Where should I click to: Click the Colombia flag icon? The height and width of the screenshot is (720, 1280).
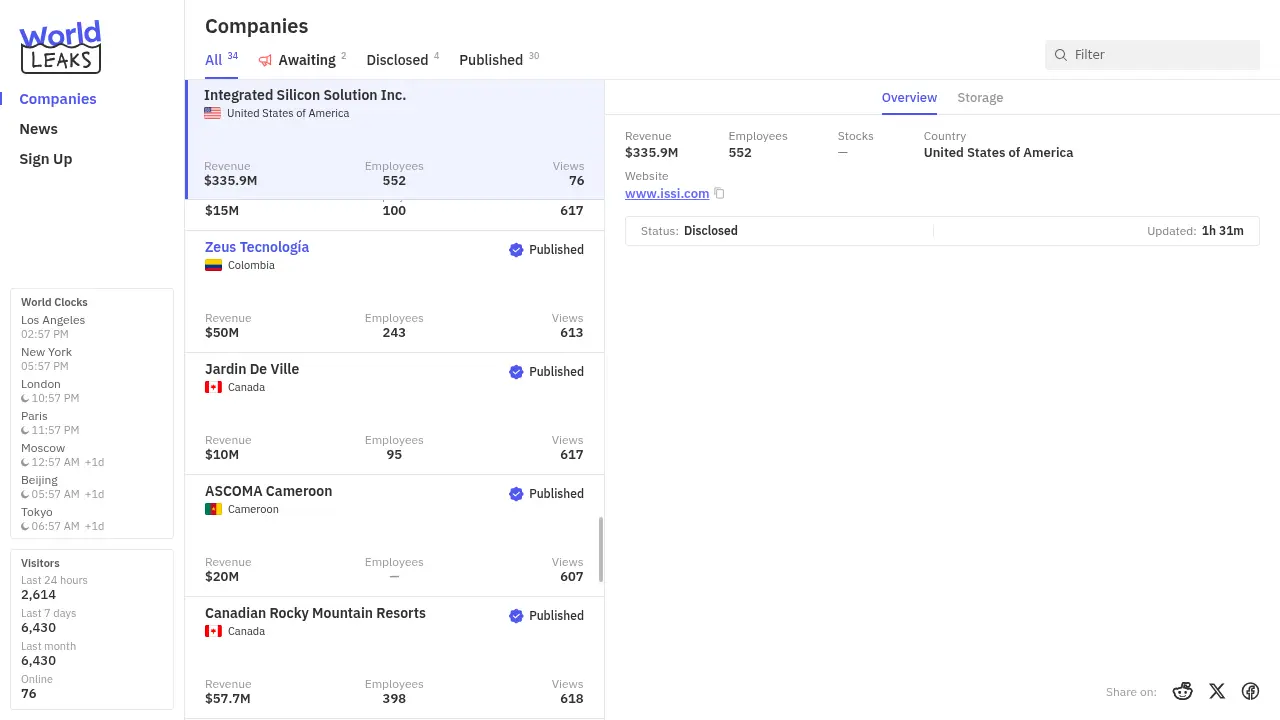[x=213, y=265]
